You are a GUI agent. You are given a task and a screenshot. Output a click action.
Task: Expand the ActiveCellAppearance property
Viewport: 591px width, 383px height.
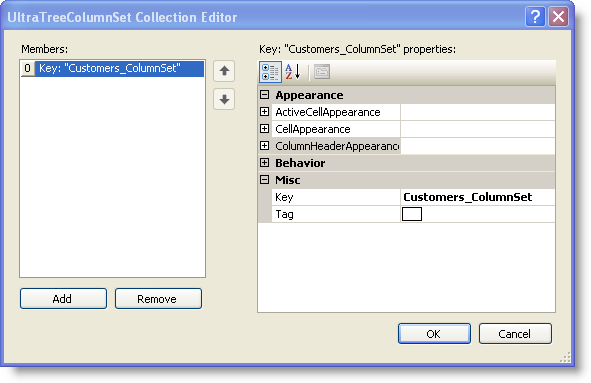265,112
